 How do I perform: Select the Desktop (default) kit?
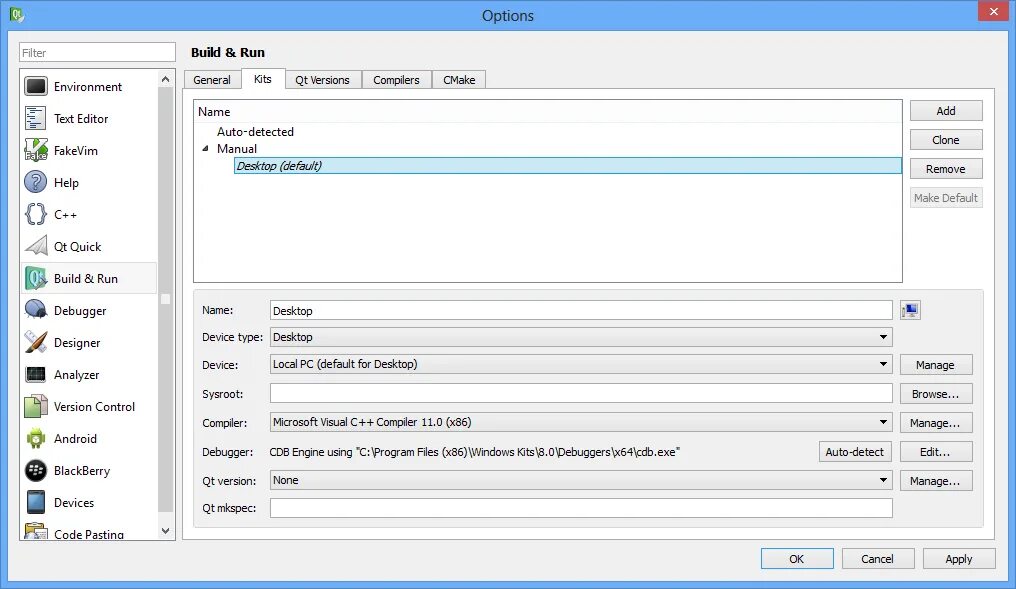pyautogui.click(x=568, y=166)
